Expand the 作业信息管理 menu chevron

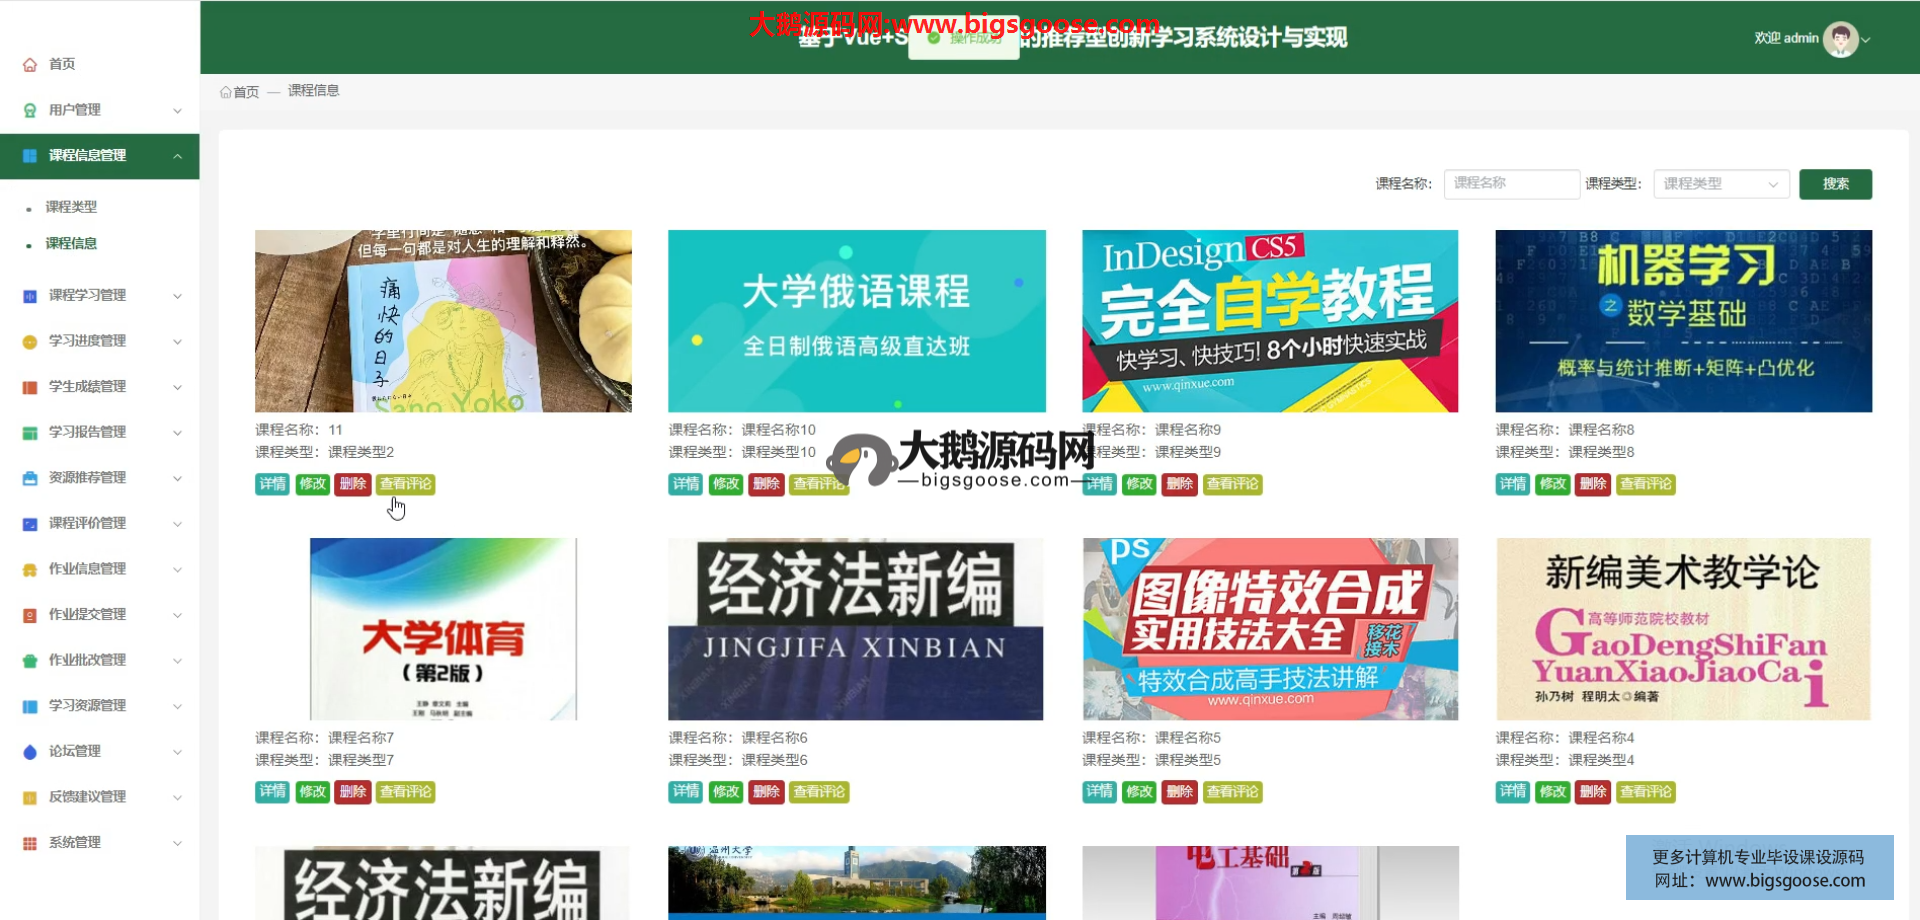177,570
